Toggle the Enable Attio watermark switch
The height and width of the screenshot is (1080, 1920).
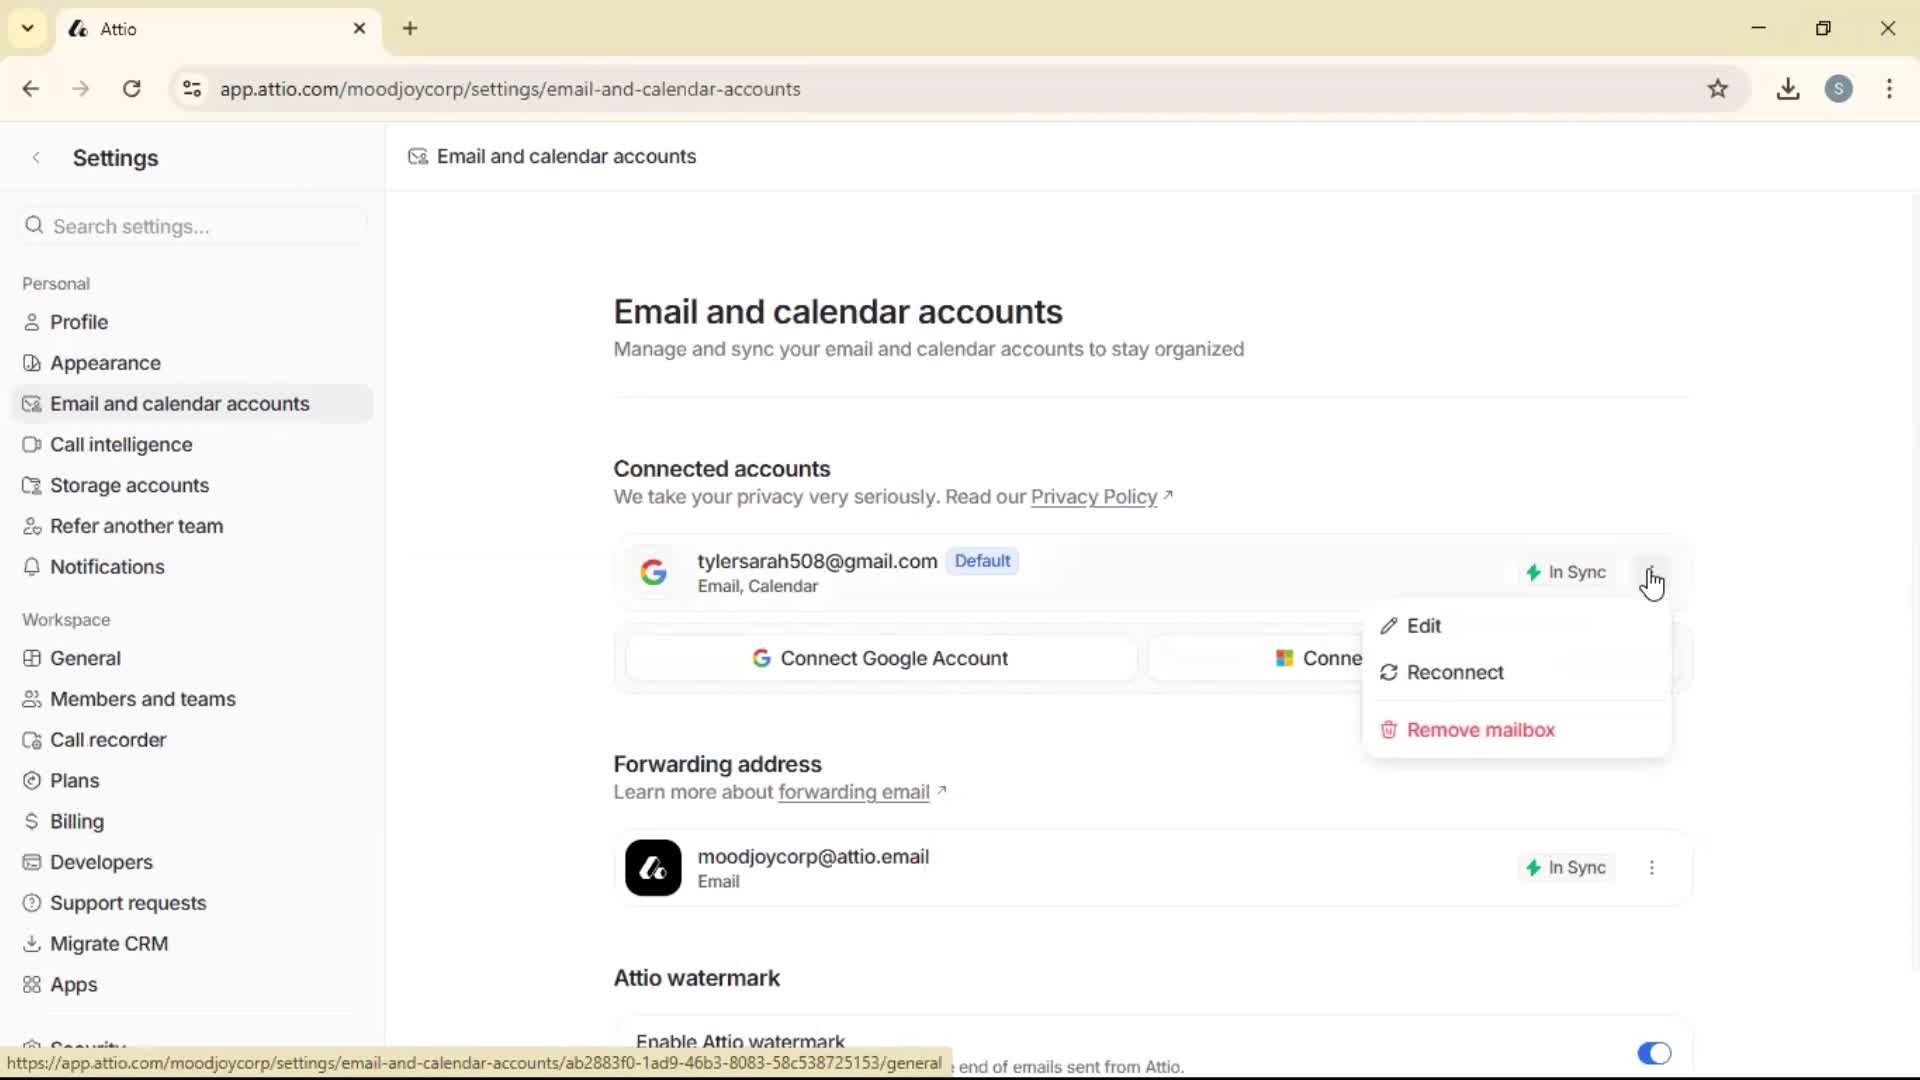[1654, 1053]
